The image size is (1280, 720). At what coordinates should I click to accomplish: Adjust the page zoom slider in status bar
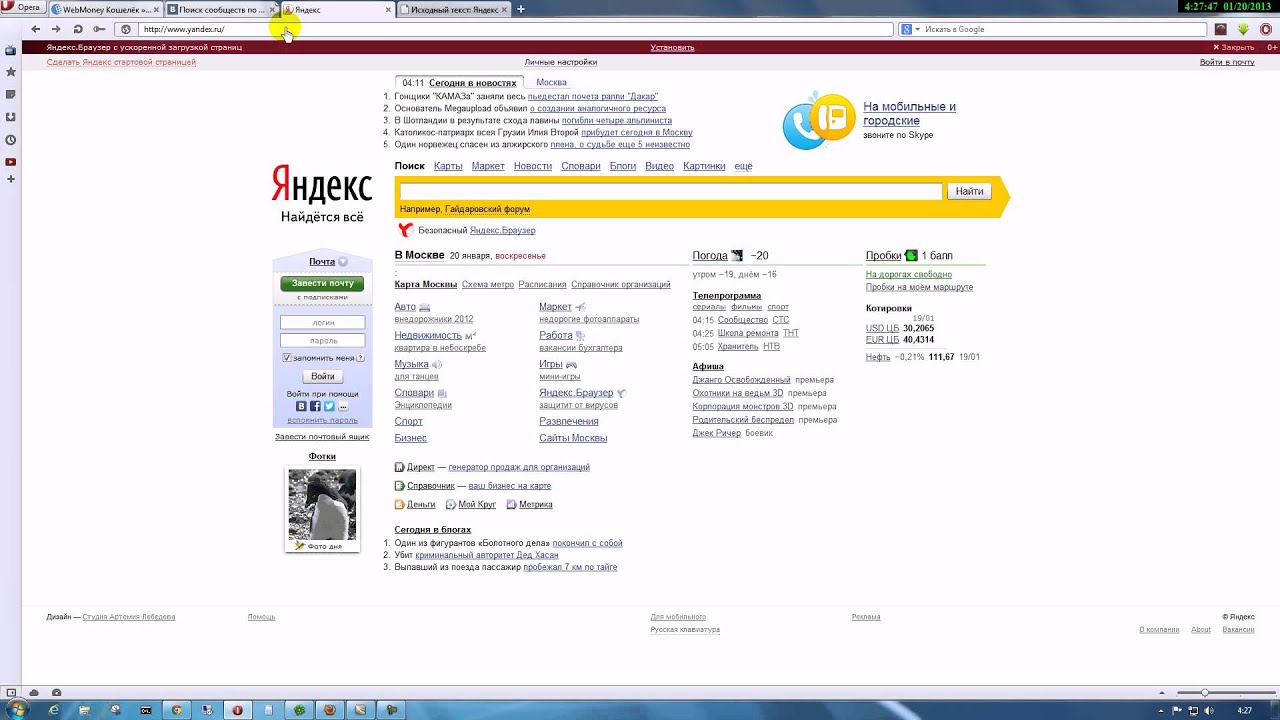[1205, 692]
